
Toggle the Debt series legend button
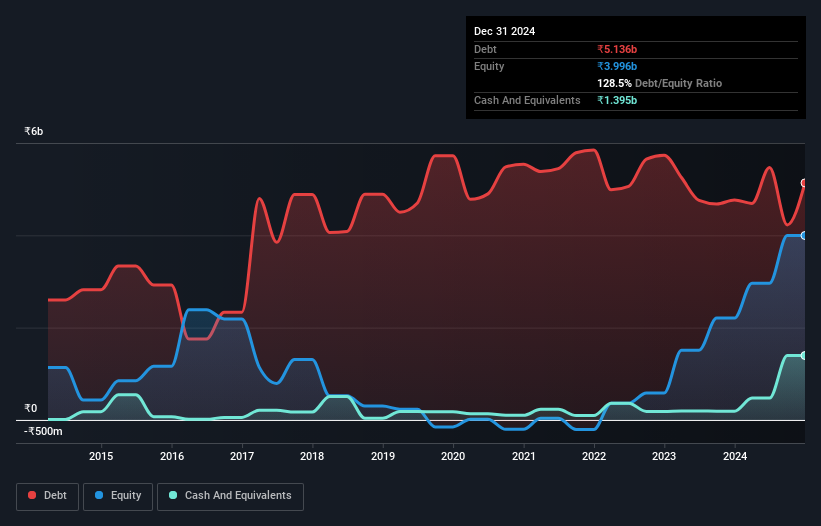(48, 496)
